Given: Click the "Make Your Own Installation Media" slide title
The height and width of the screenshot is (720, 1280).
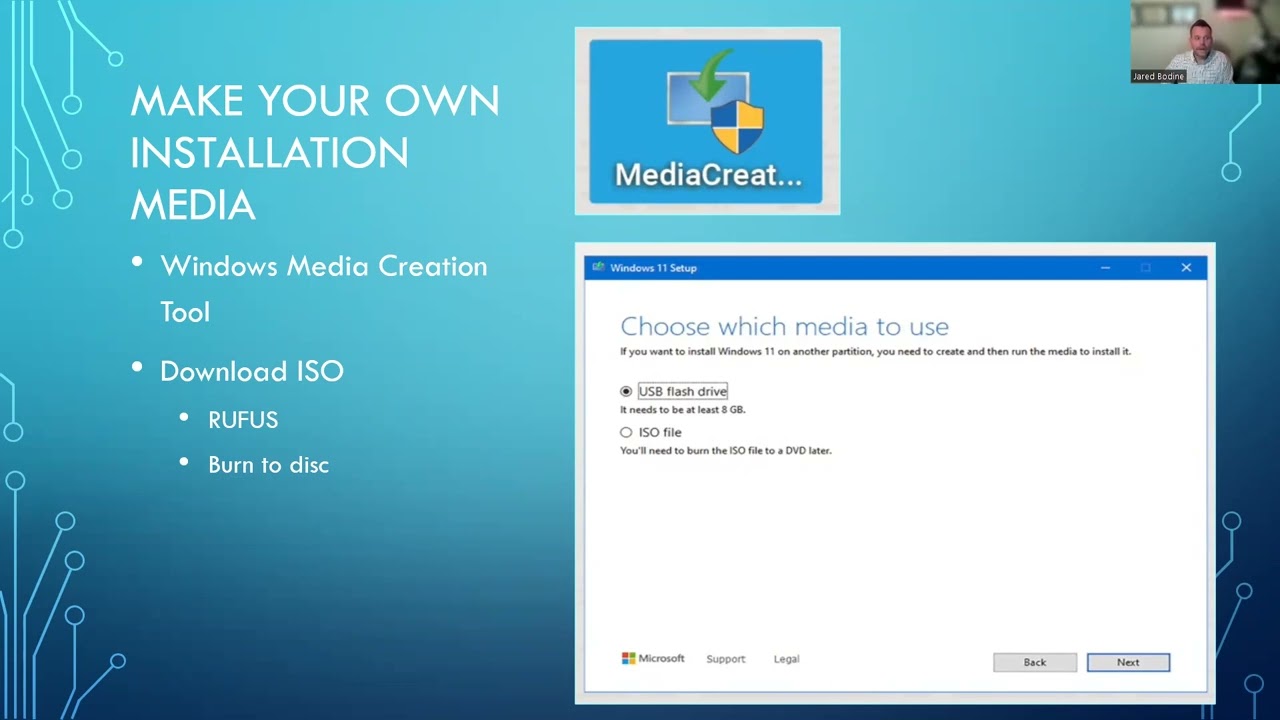Looking at the screenshot, I should tap(315, 153).
